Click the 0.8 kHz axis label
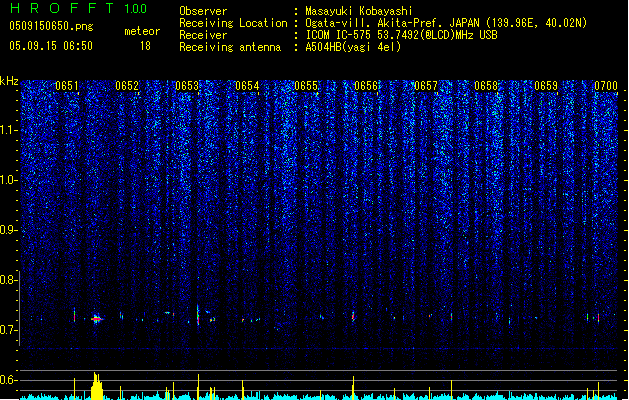Screen dimensions: 629x400 (9, 280)
